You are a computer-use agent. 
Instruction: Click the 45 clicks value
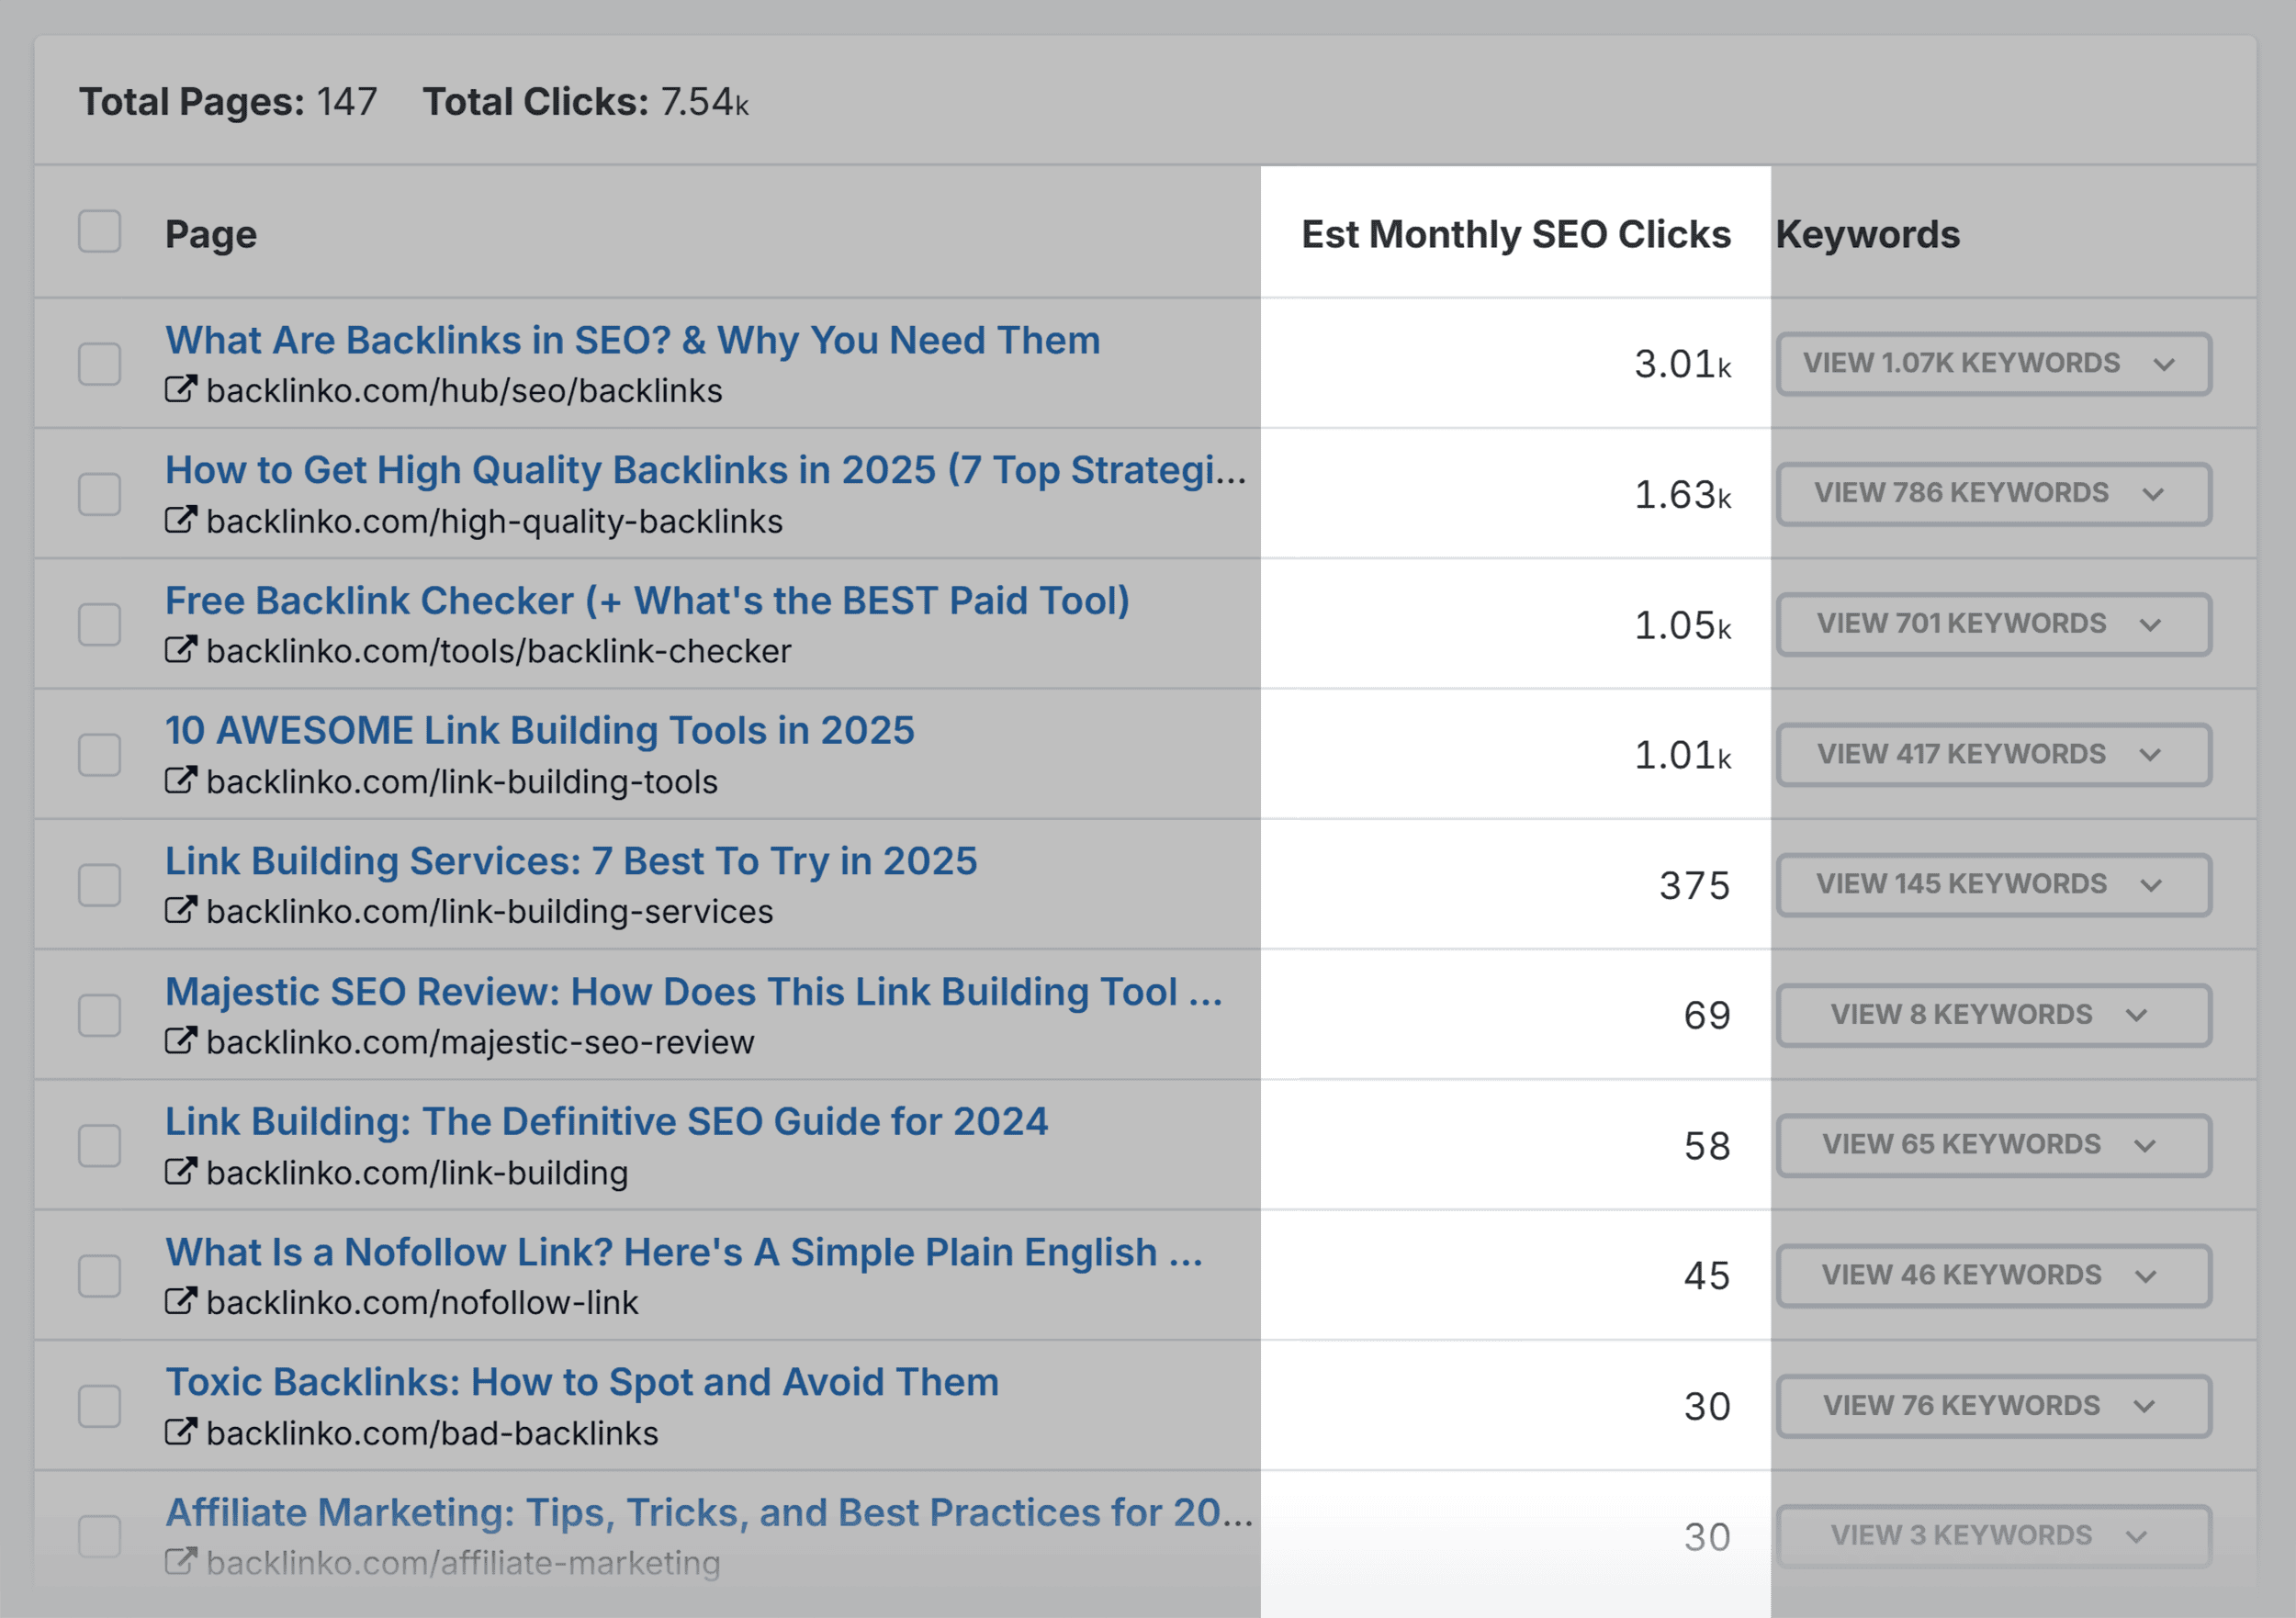pyautogui.click(x=1707, y=1276)
